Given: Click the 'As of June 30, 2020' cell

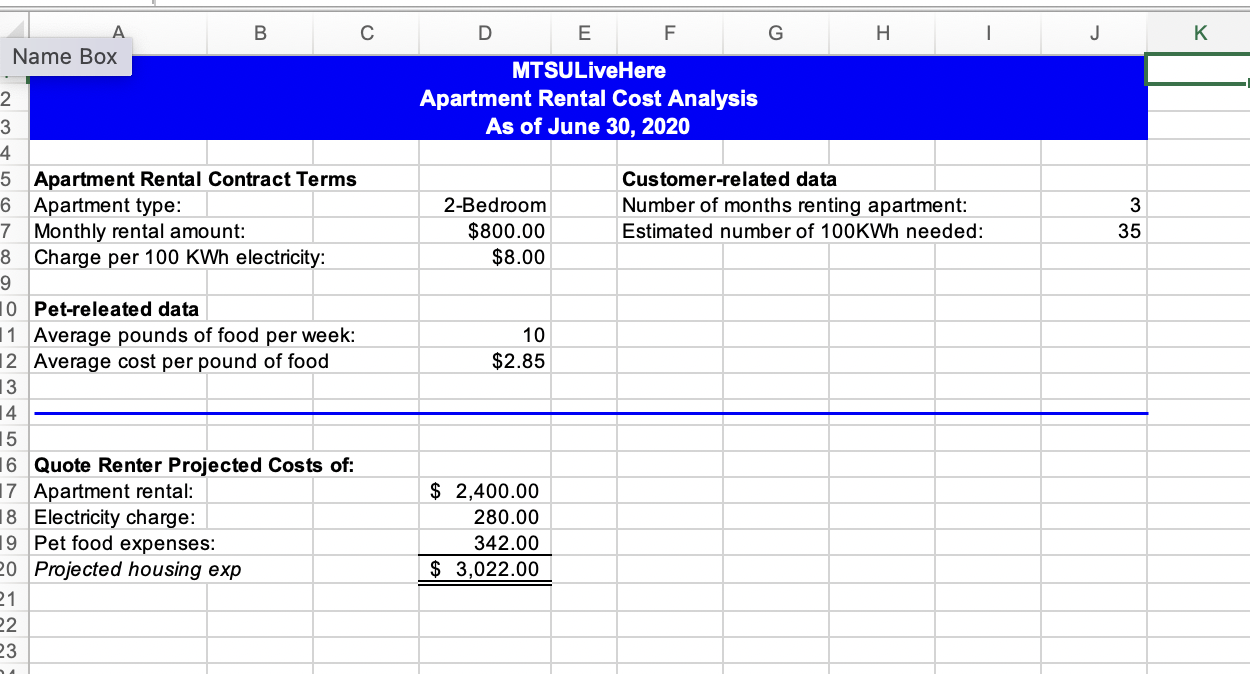Looking at the screenshot, I should [588, 127].
